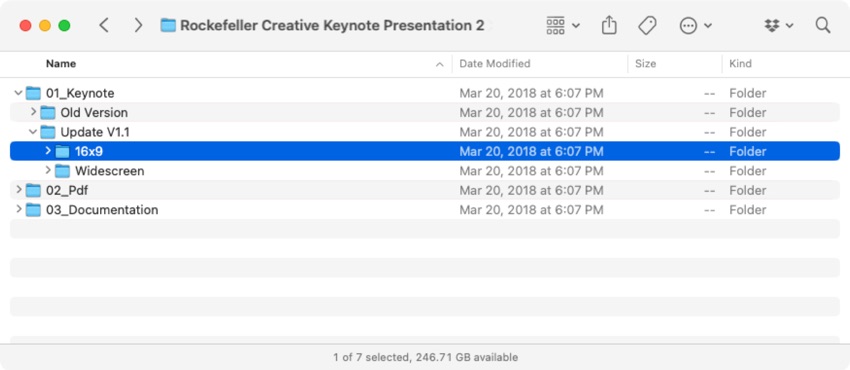This screenshot has width=850, height=370.
Task: Click the 03_Documentation folder icon
Action: (x=34, y=210)
